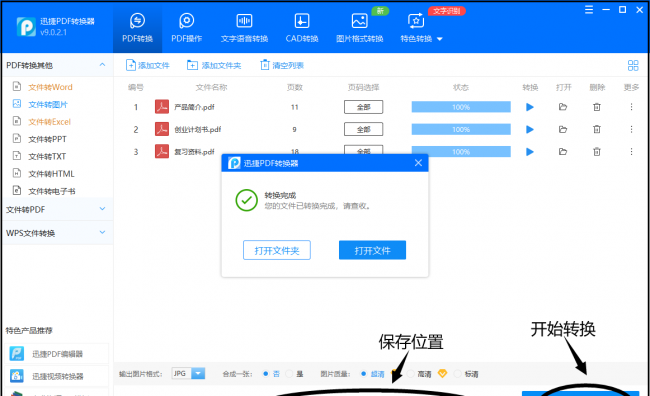Select 文件转Word in sidebar

point(50,87)
